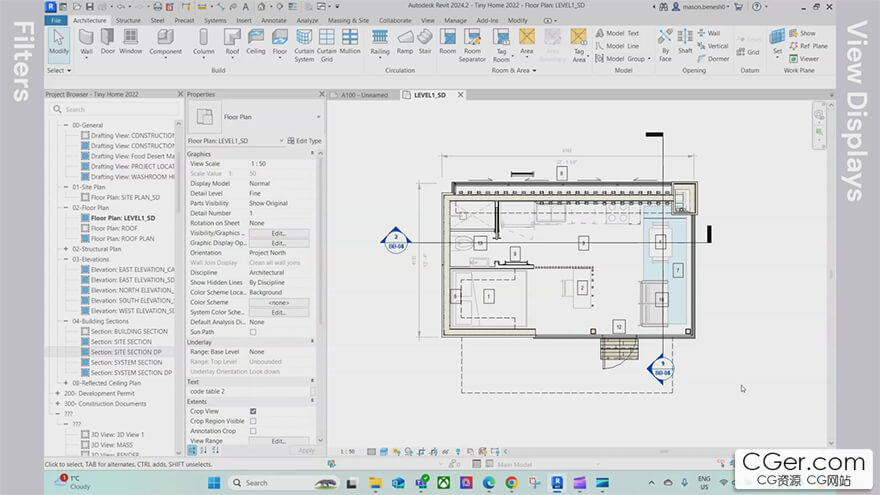
Task: Select the Tag Area tool
Action: 579,45
